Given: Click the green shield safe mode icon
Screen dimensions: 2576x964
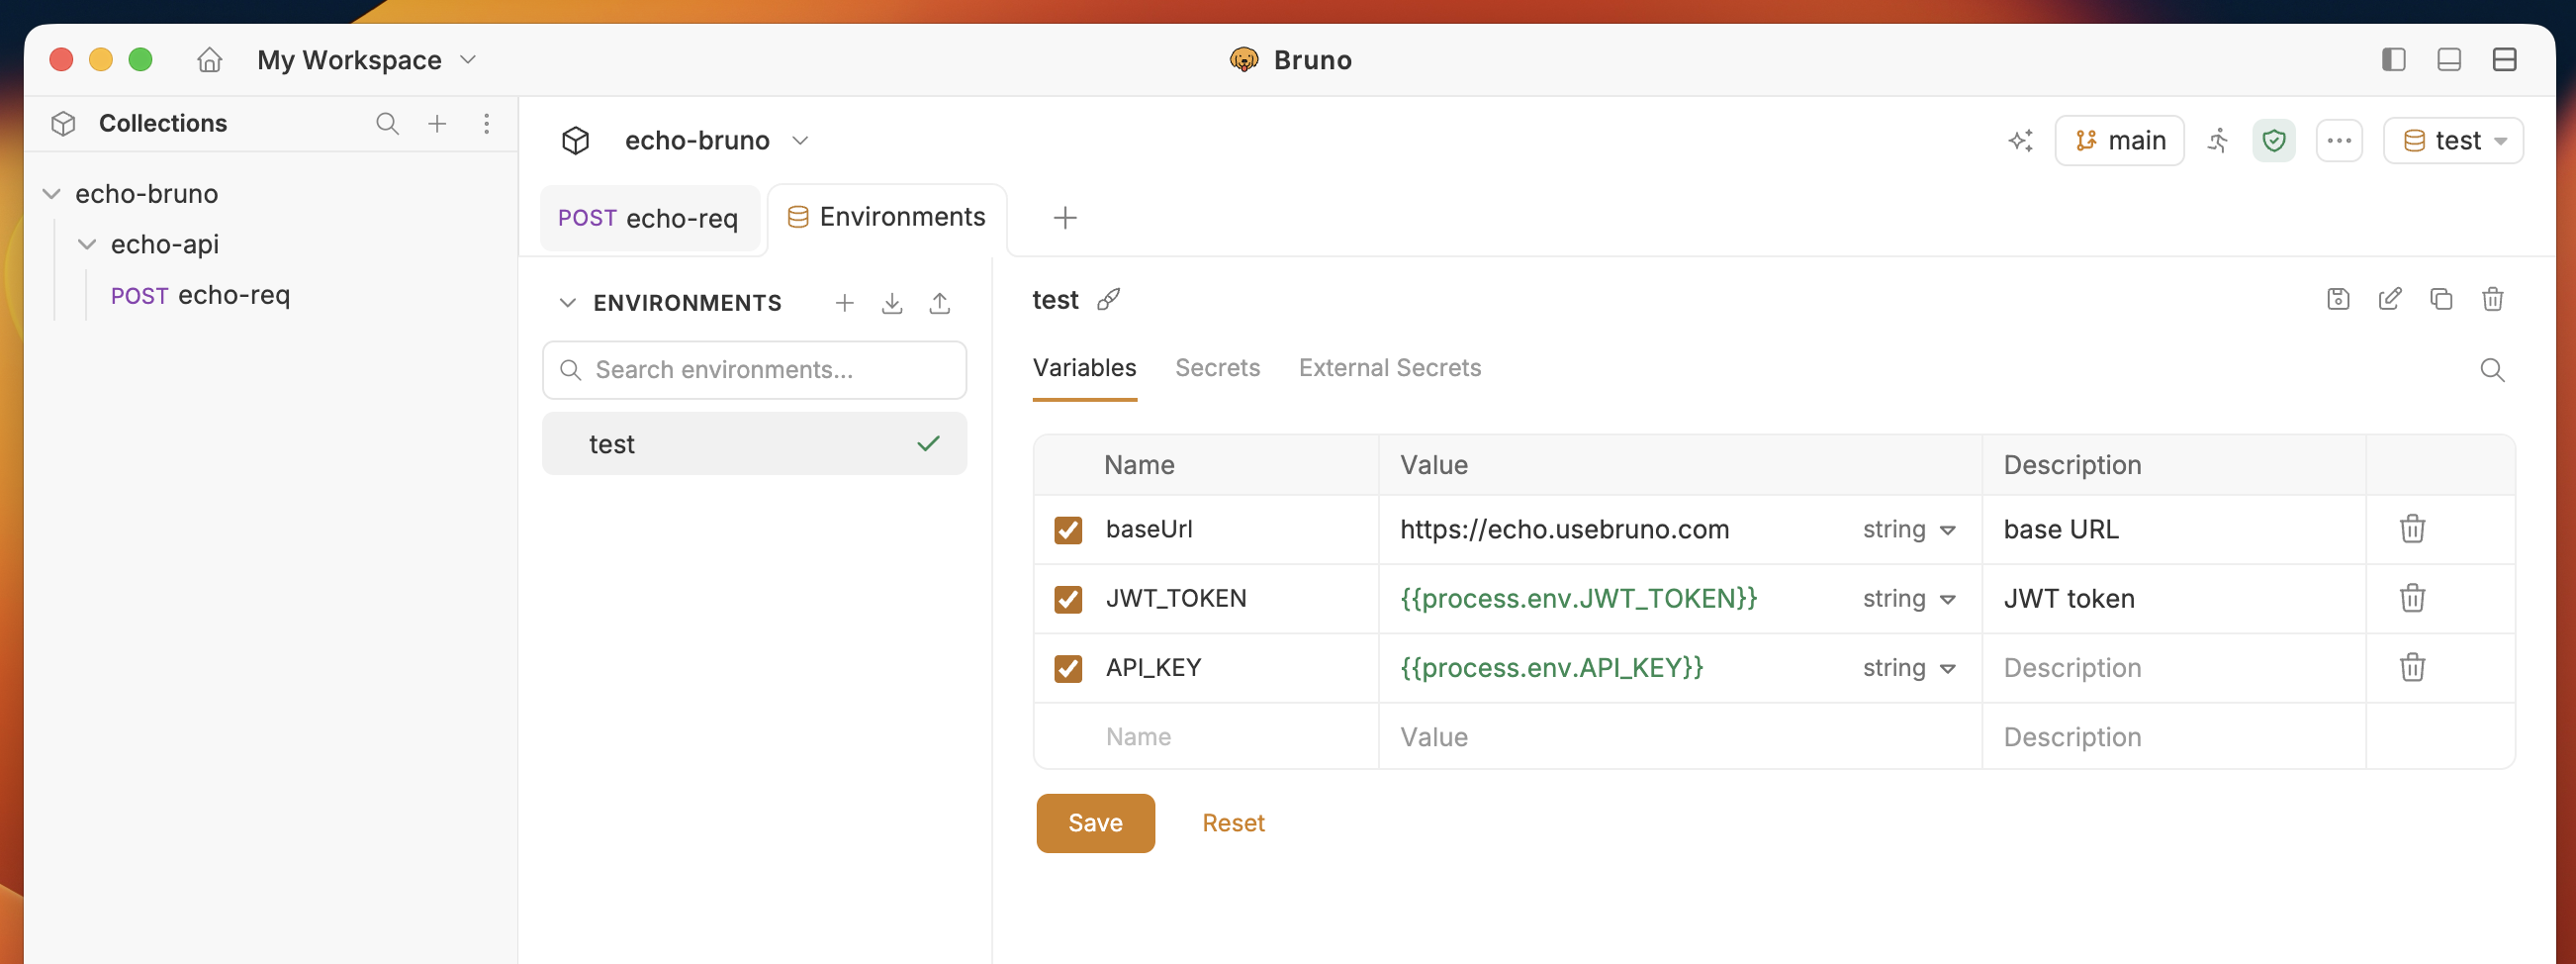Looking at the screenshot, I should pyautogui.click(x=2274, y=140).
